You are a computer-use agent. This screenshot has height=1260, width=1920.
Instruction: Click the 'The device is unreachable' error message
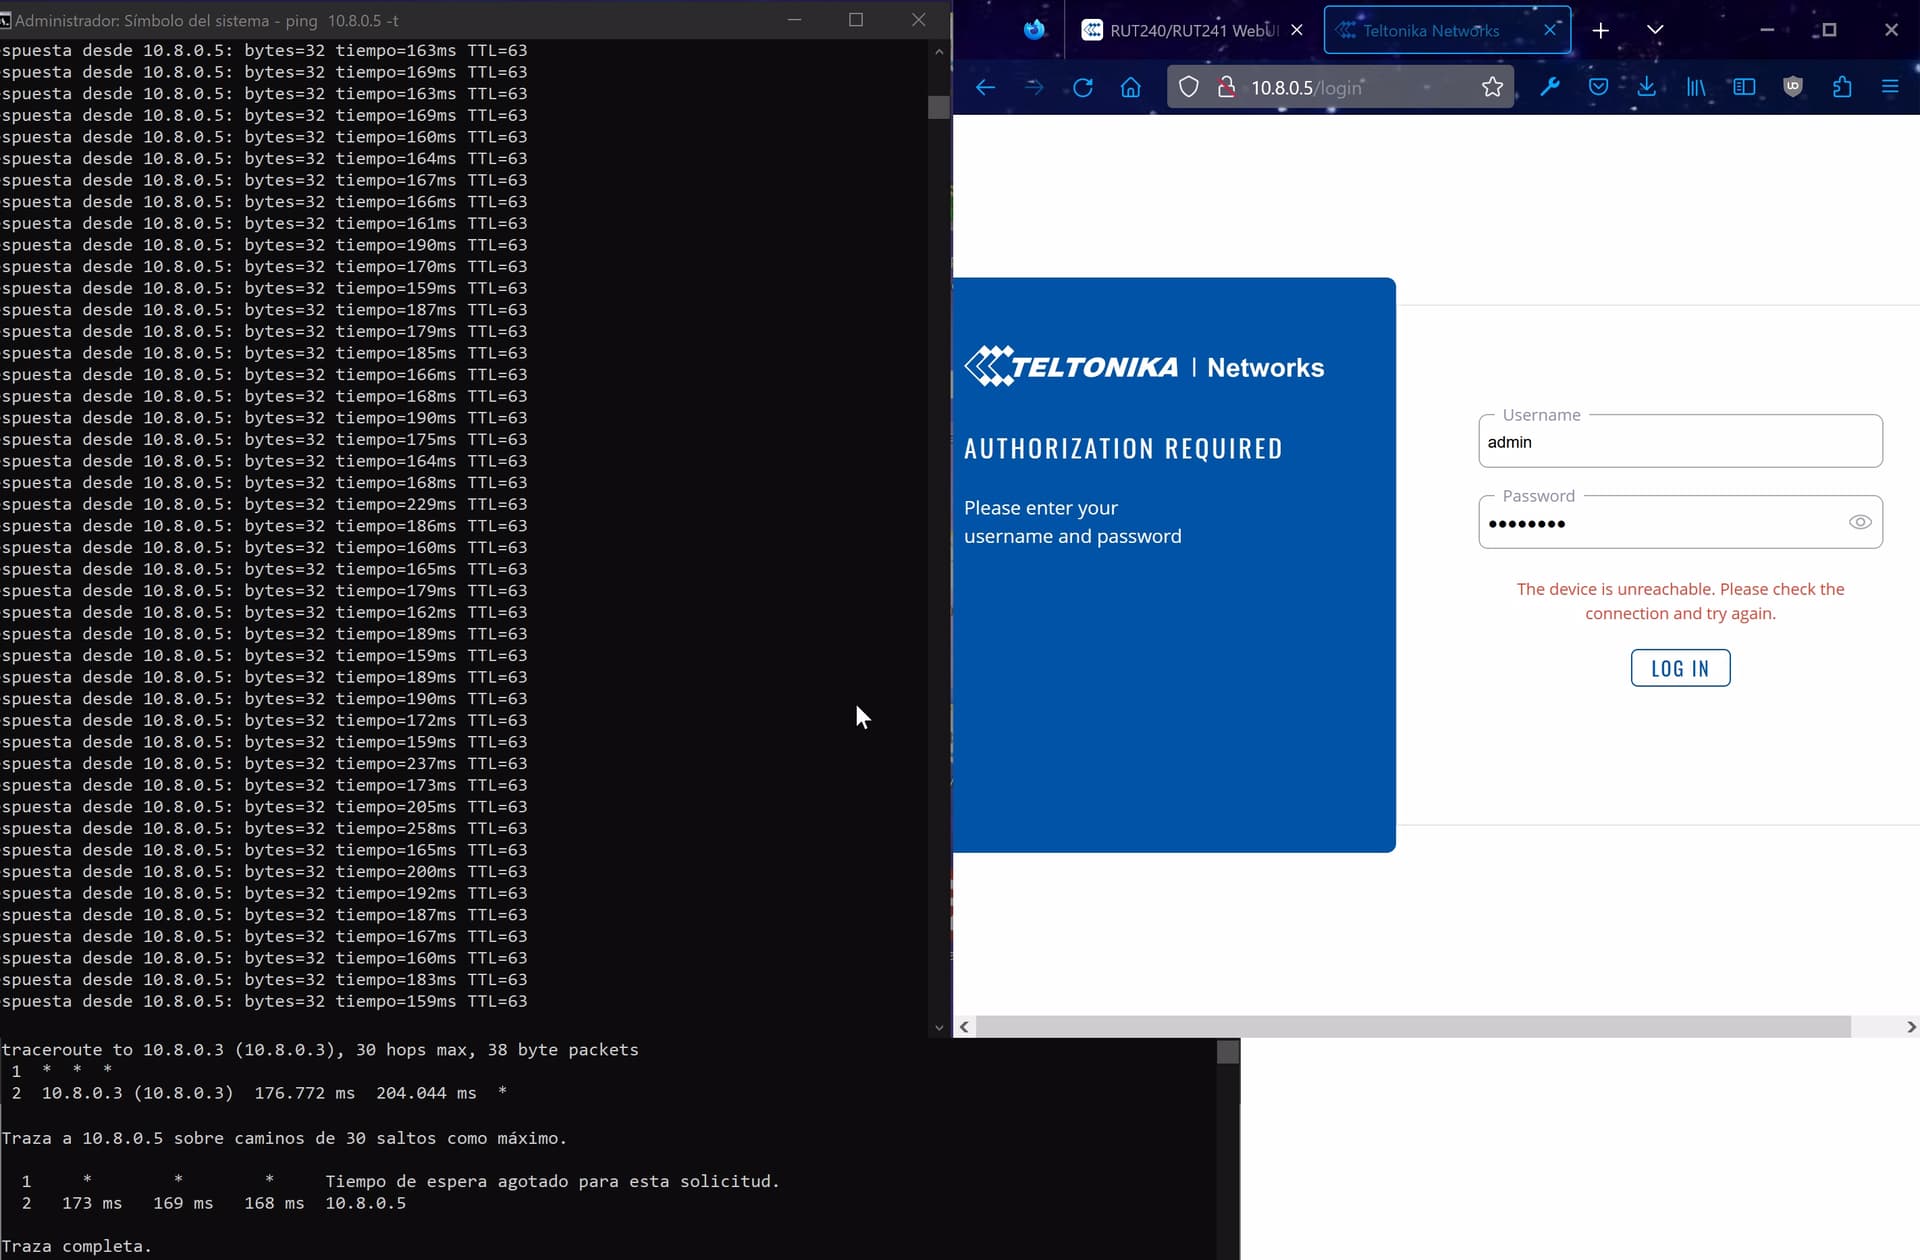click(x=1680, y=601)
